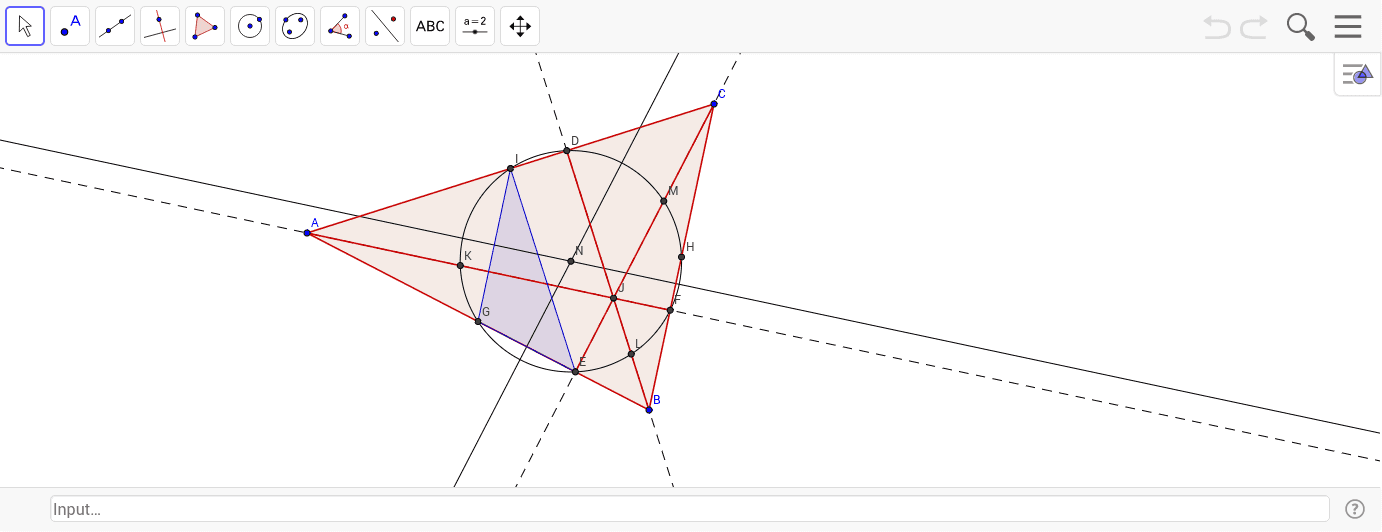1382x532 pixels.
Task: Open the input help question mark
Action: (1355, 509)
